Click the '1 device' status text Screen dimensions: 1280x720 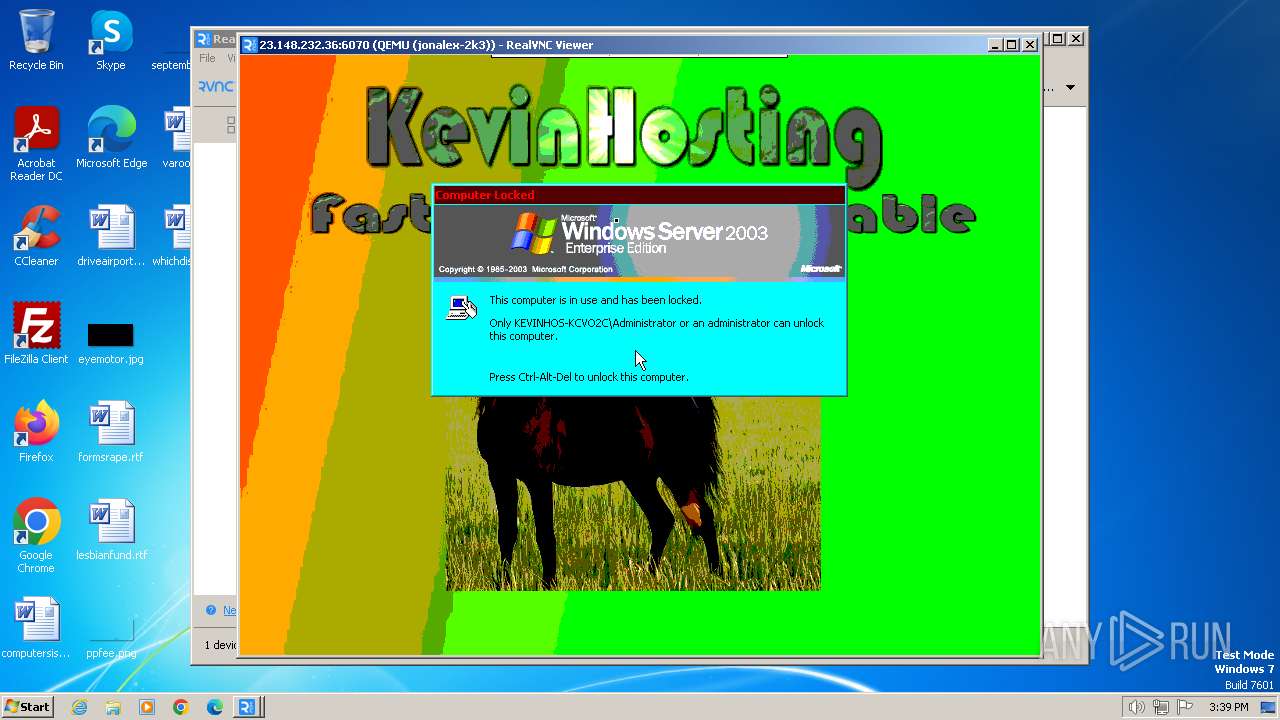[220, 645]
